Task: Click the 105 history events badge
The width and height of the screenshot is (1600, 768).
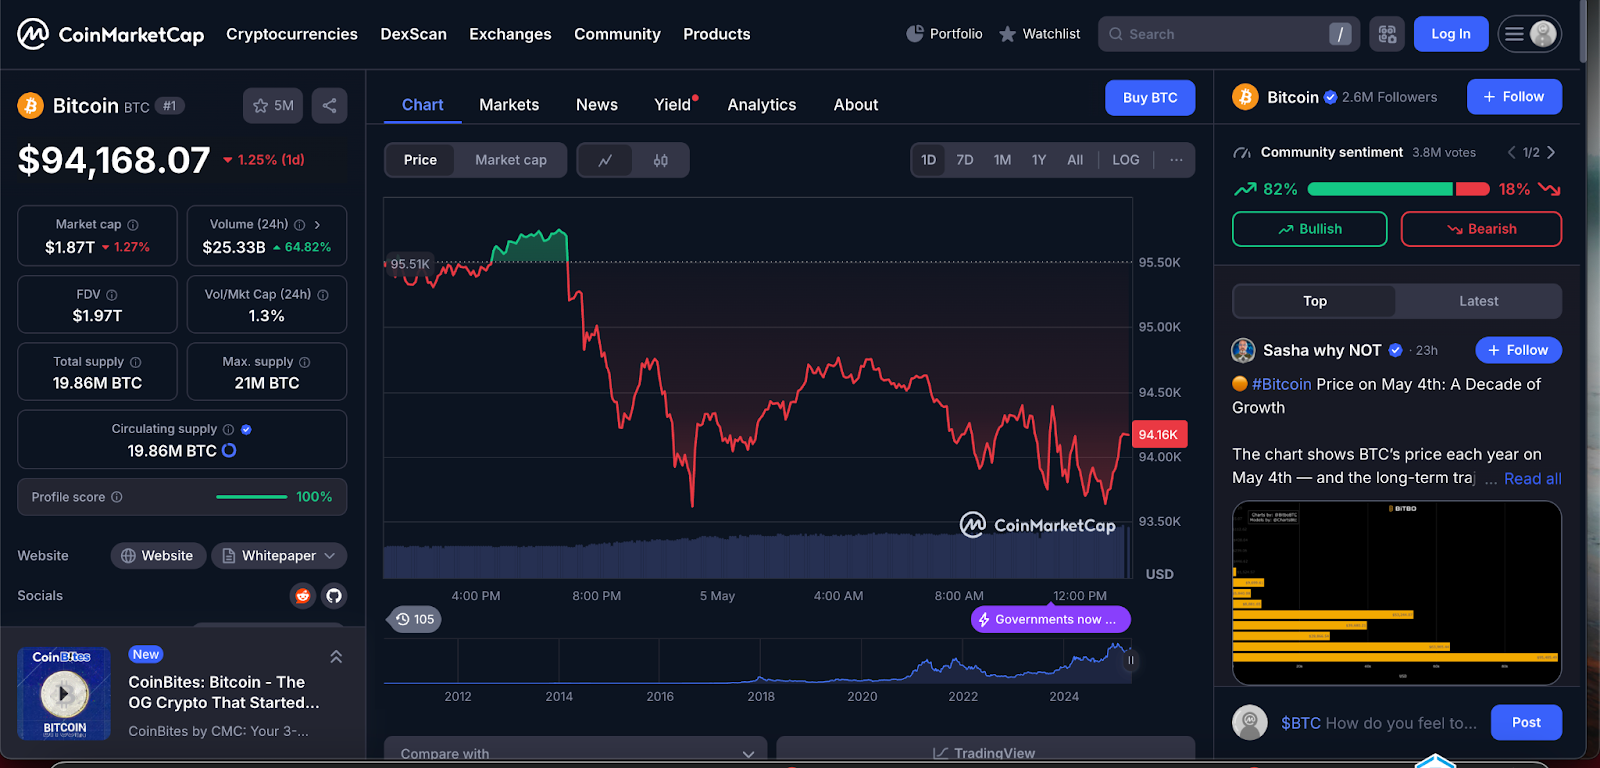Action: tap(415, 619)
